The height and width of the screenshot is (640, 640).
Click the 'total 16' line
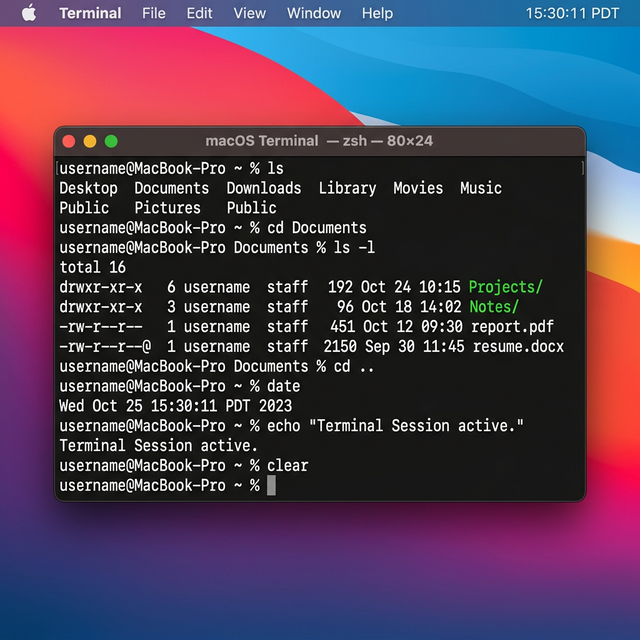[93, 267]
